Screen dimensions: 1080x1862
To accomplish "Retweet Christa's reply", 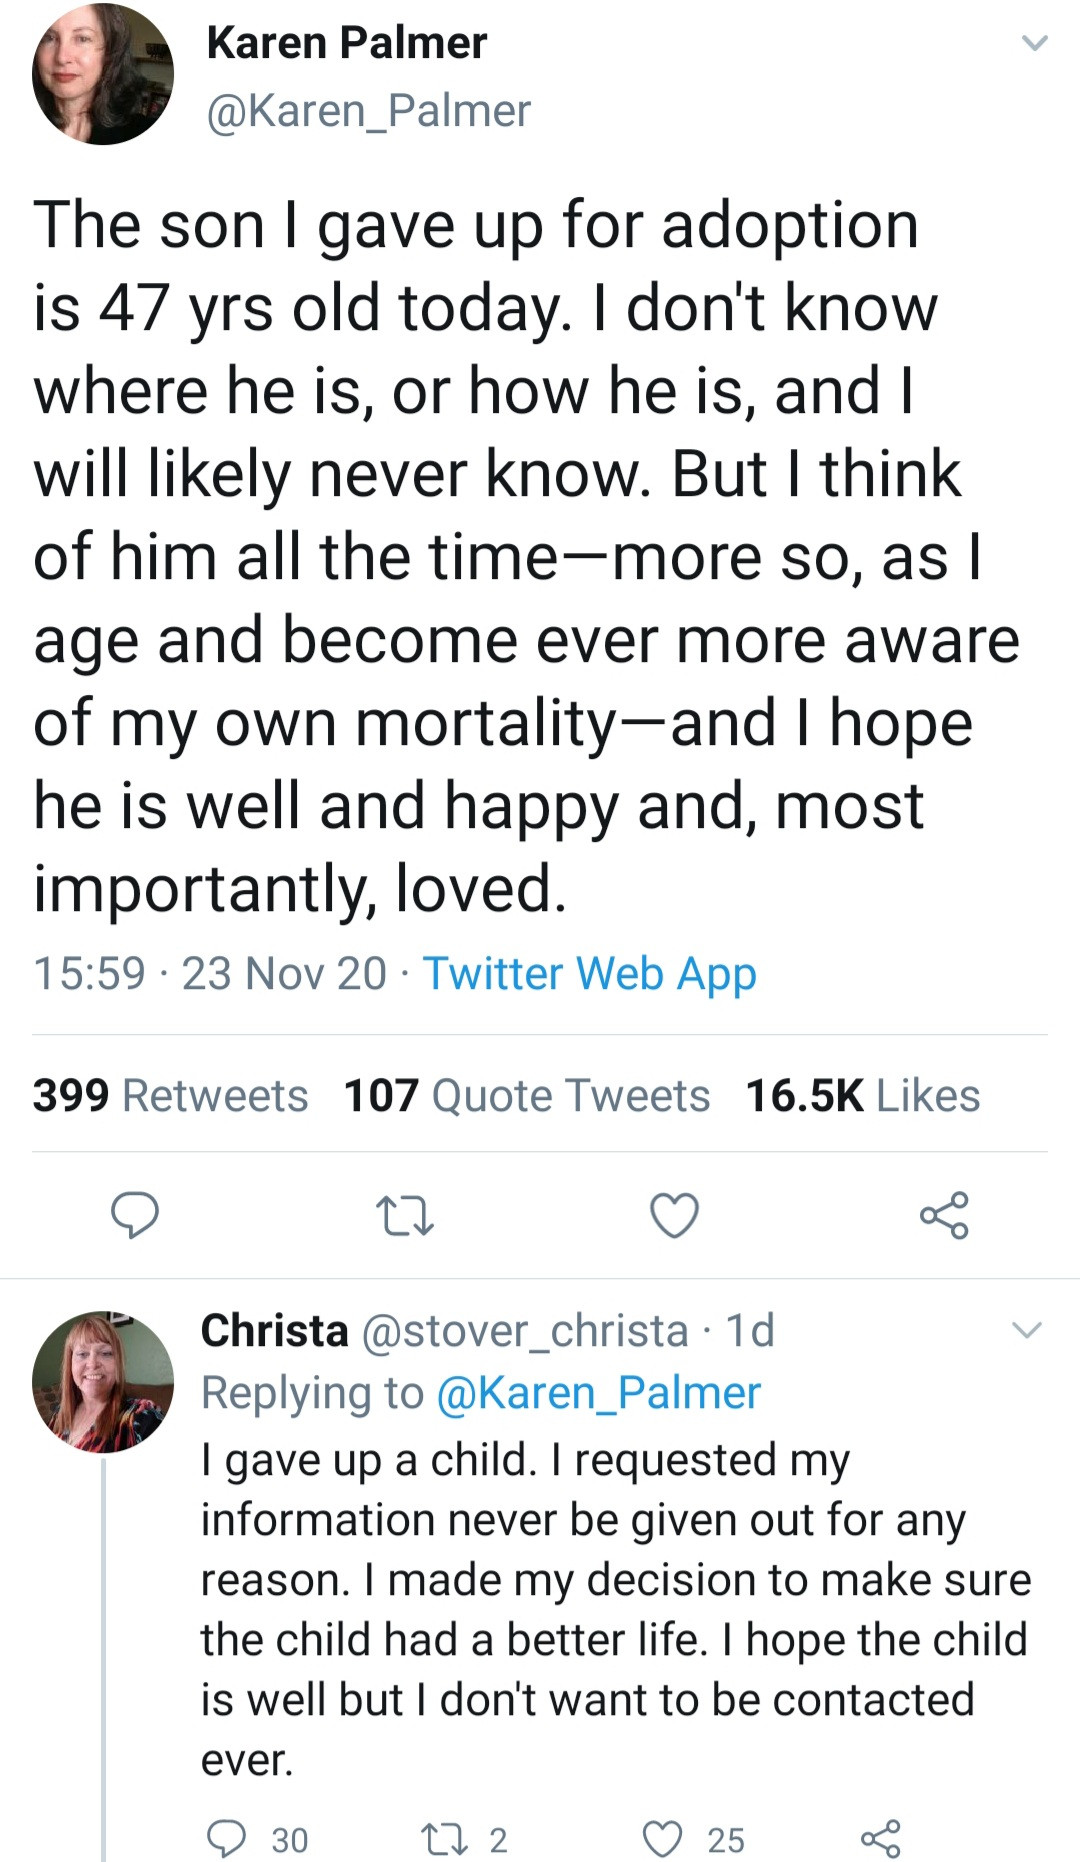I will pyautogui.click(x=440, y=1838).
